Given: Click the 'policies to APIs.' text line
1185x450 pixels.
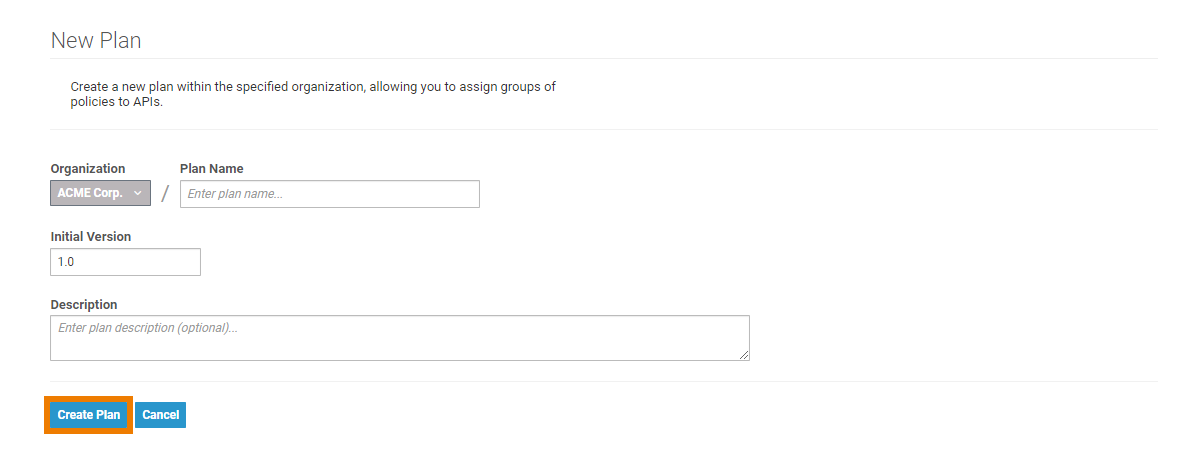Looking at the screenshot, I should [117, 102].
